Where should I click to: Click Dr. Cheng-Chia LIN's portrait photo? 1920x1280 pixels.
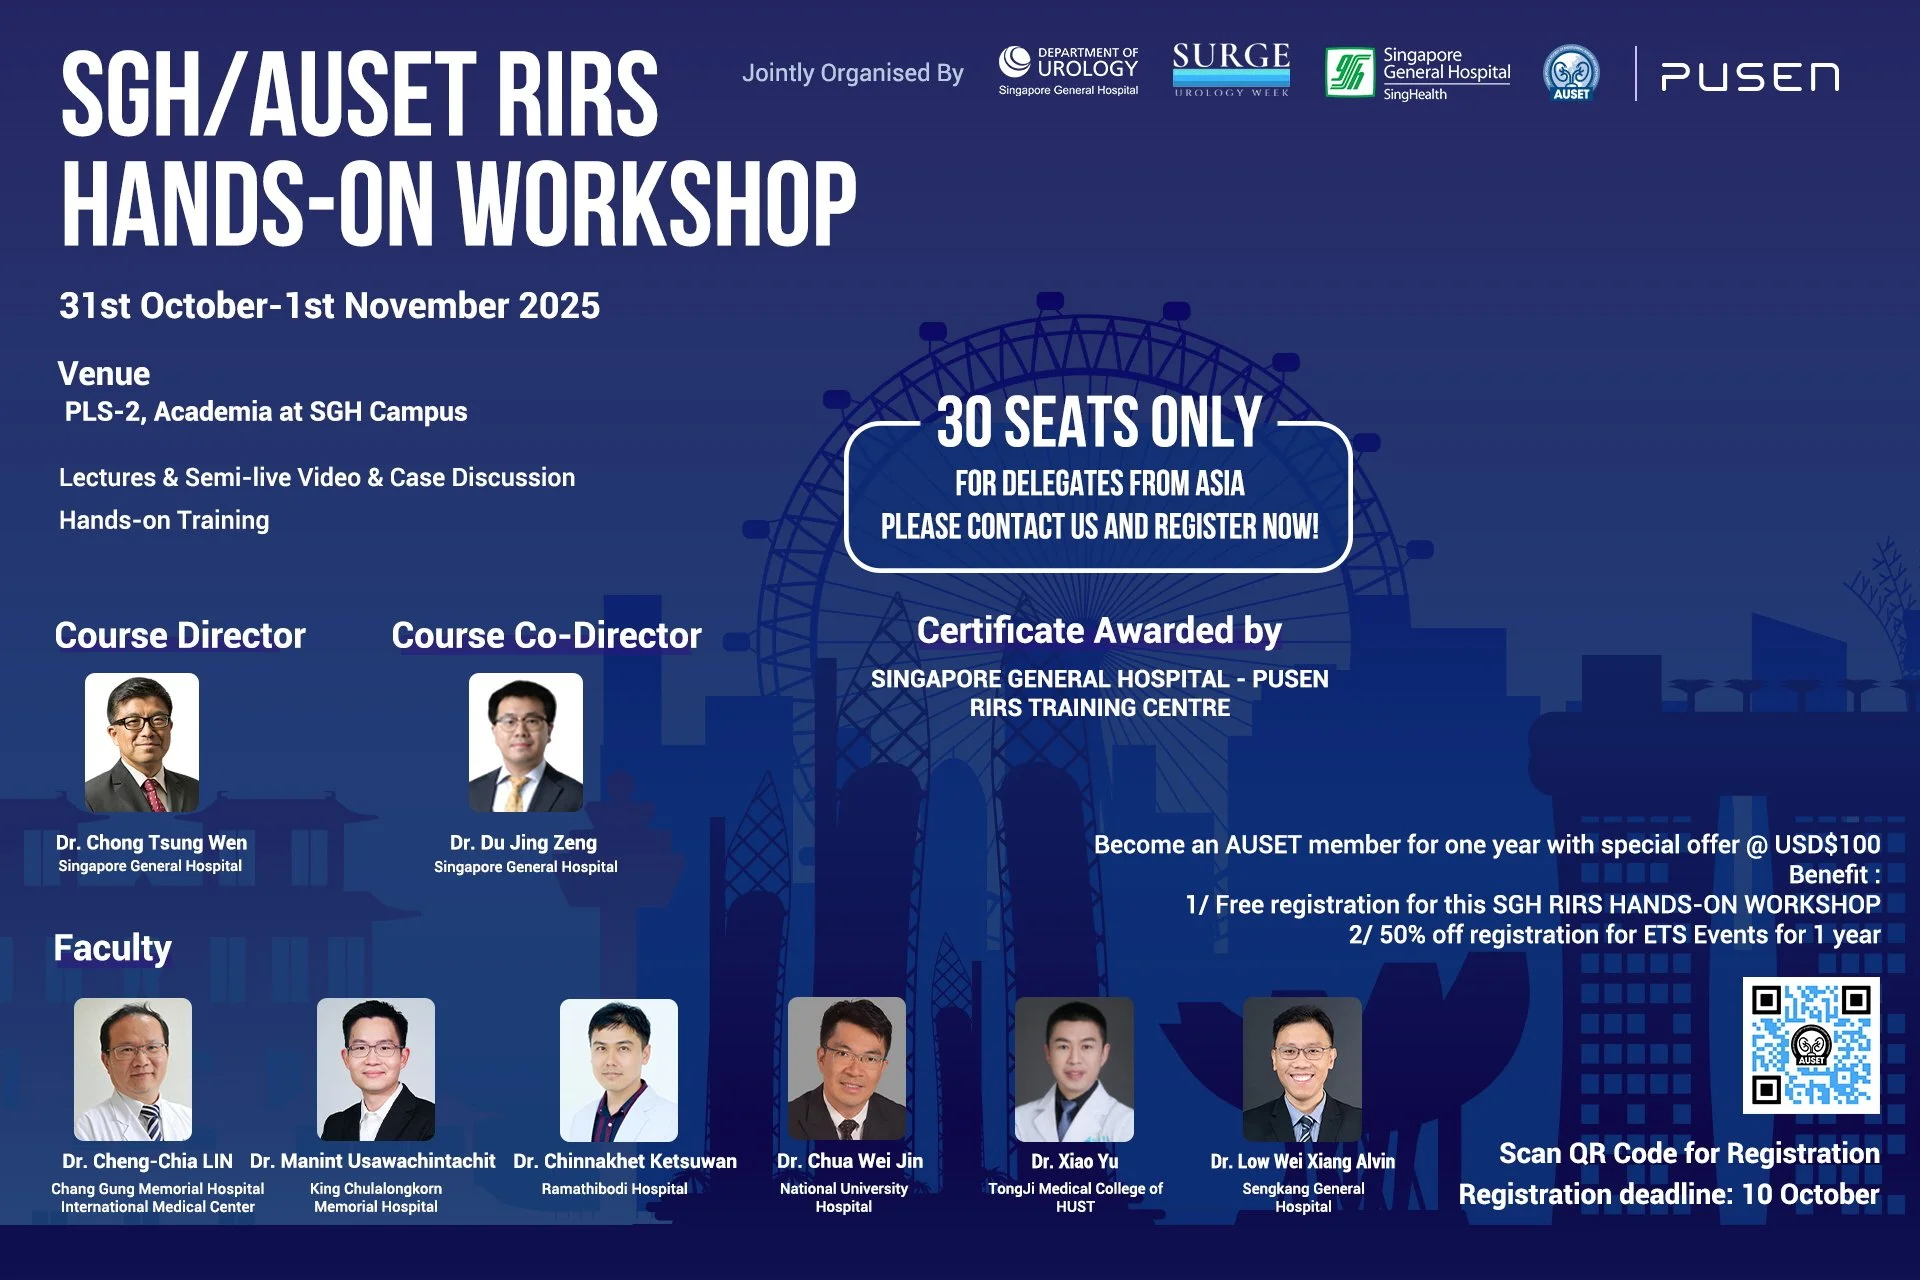133,1069
